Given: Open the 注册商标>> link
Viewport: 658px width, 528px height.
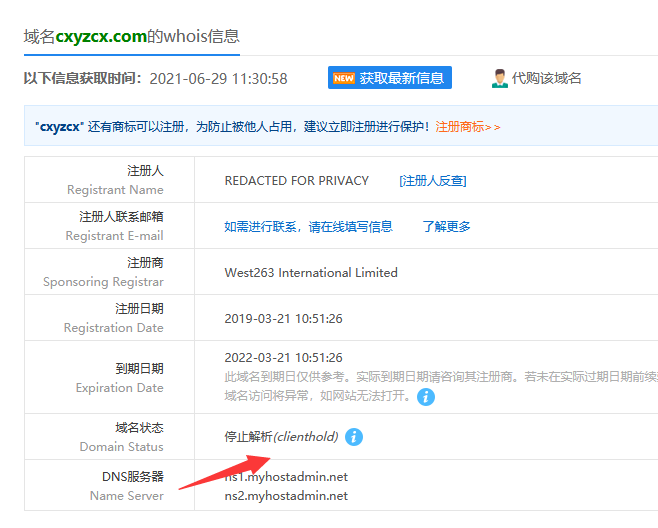Looking at the screenshot, I should [468, 127].
